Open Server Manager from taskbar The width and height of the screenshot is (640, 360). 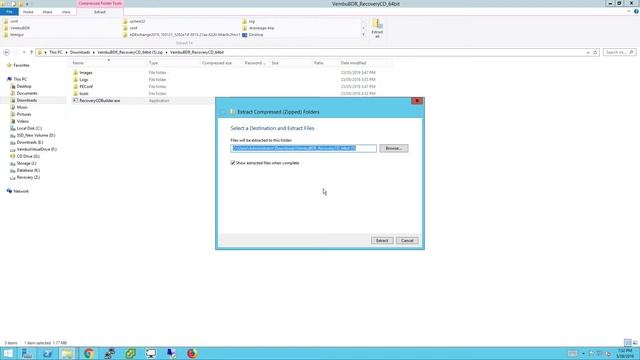27,353
